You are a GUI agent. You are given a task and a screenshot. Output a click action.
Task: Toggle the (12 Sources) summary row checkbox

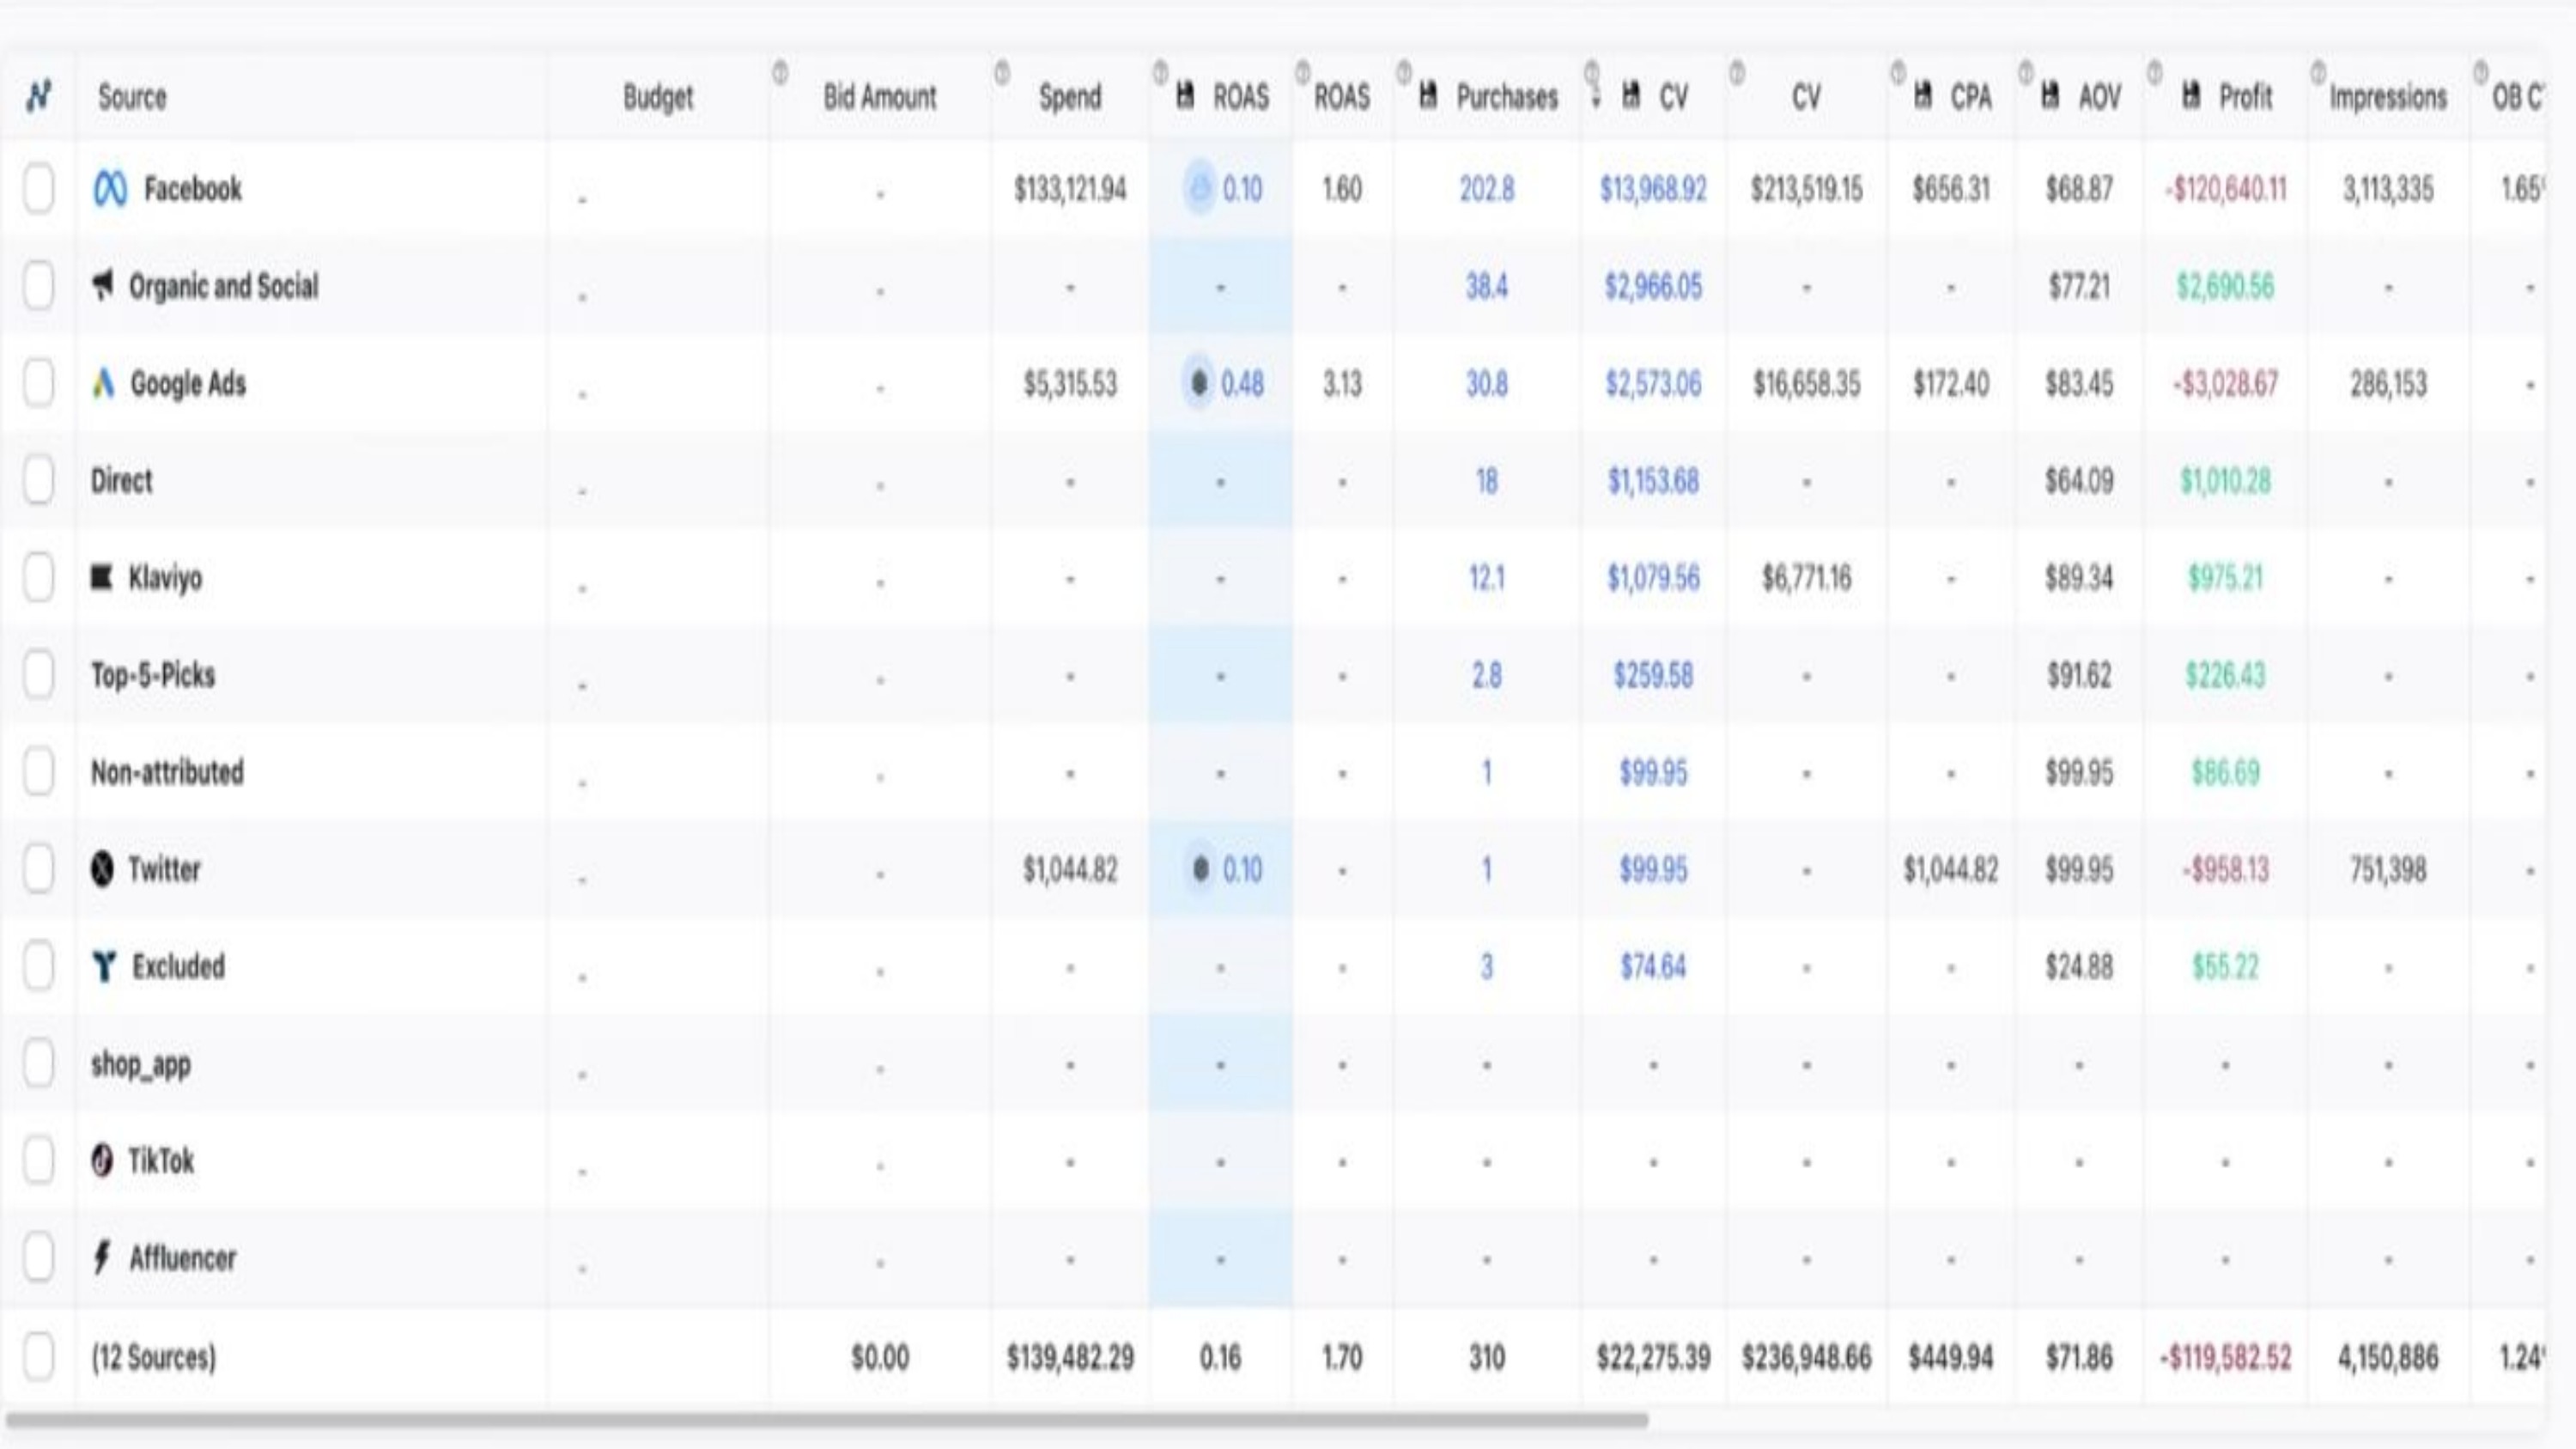[38, 1357]
